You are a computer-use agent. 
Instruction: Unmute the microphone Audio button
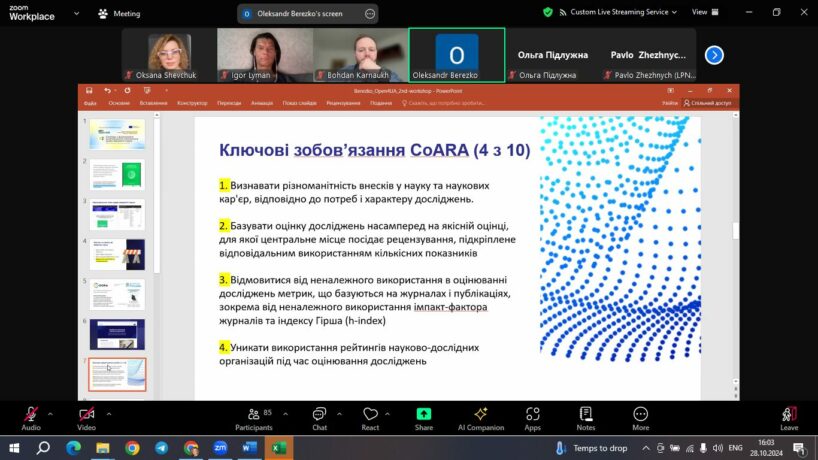[x=31, y=416]
